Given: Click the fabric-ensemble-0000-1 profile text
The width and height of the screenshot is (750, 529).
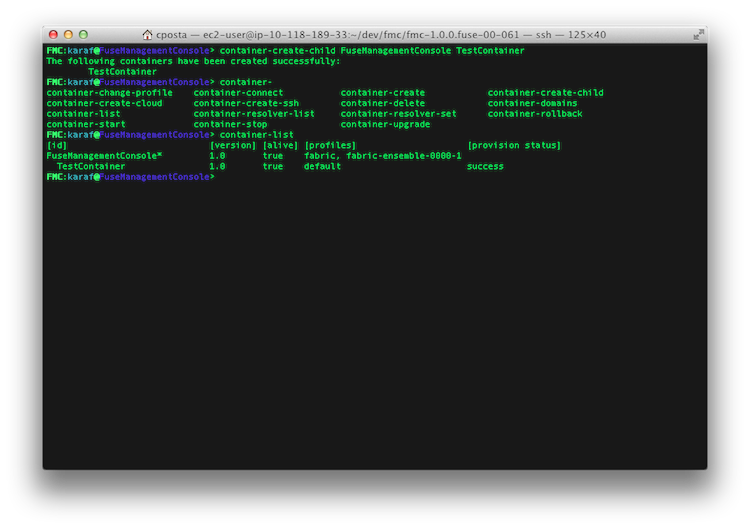Looking at the screenshot, I should pos(404,156).
